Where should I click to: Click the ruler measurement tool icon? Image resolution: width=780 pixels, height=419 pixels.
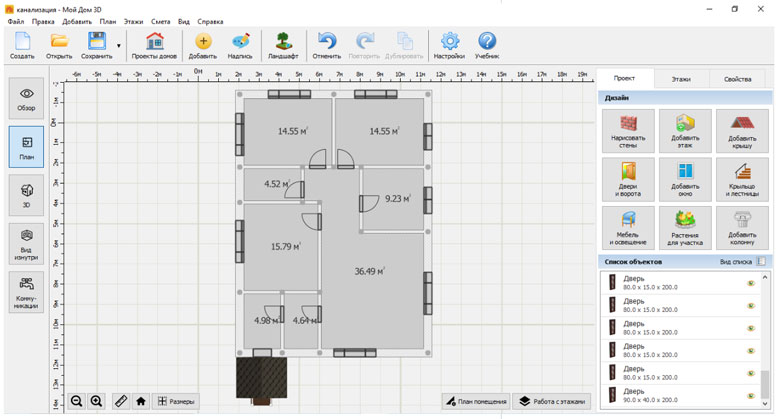tap(120, 401)
